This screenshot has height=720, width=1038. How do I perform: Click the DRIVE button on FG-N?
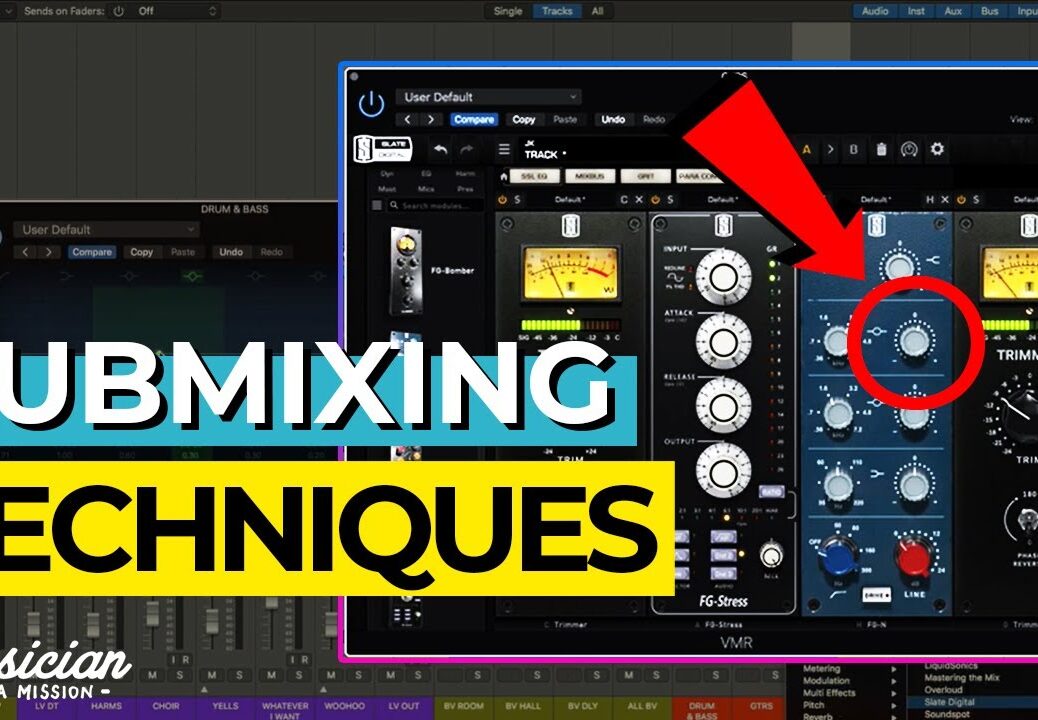(876, 595)
